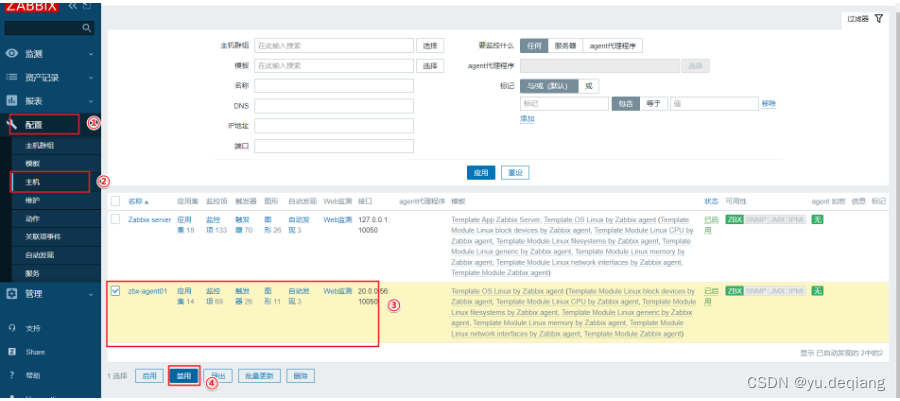This screenshot has height=401, width=900.
Task: Click 移除 tag link
Action: point(769,104)
